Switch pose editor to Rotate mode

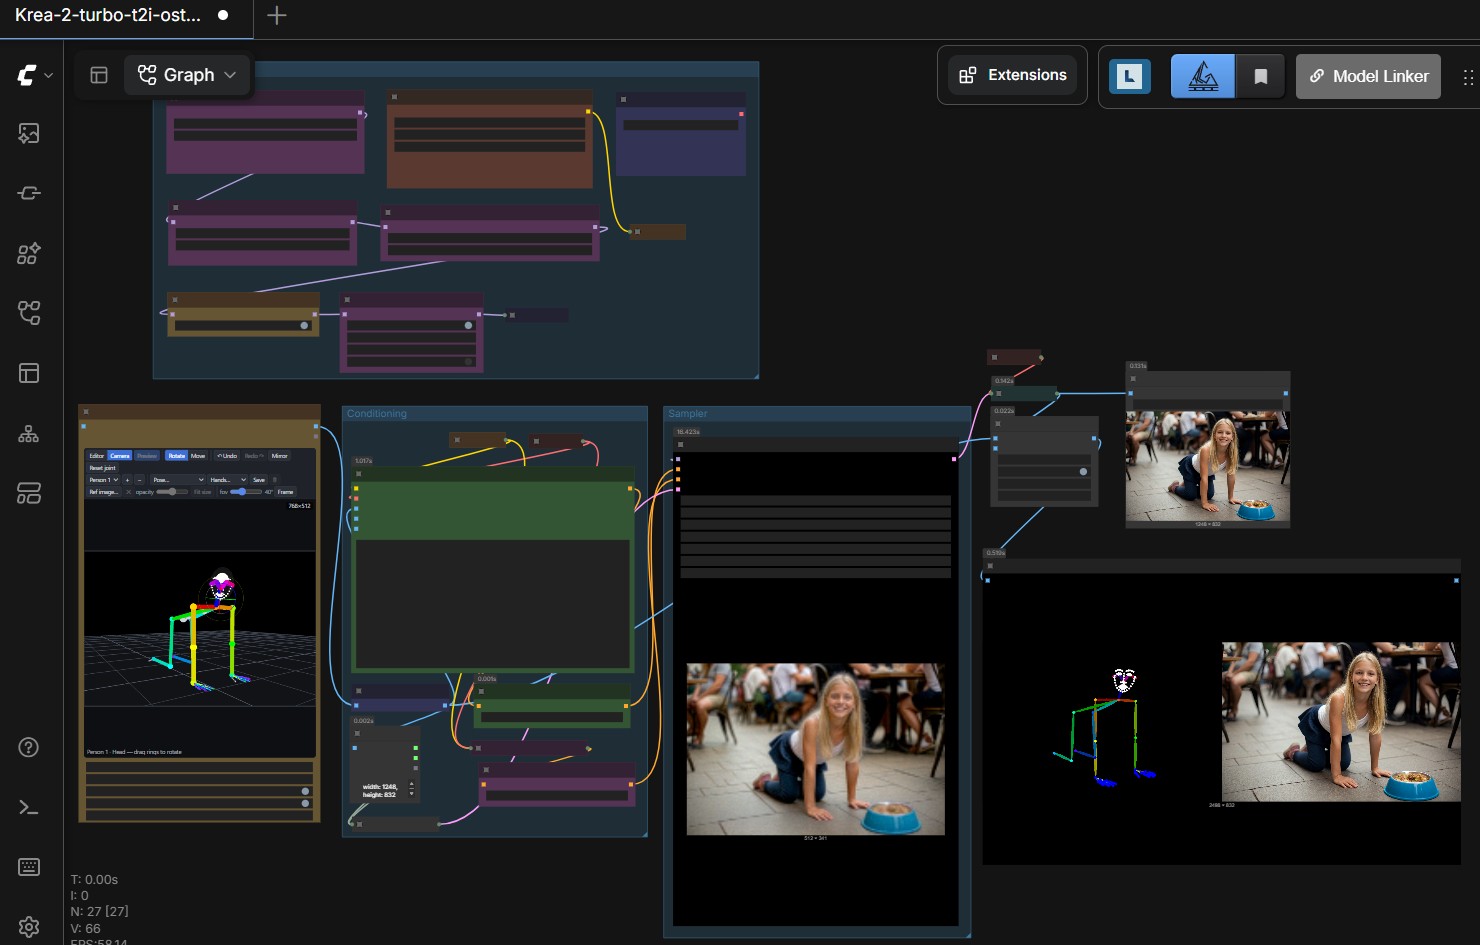click(x=176, y=456)
